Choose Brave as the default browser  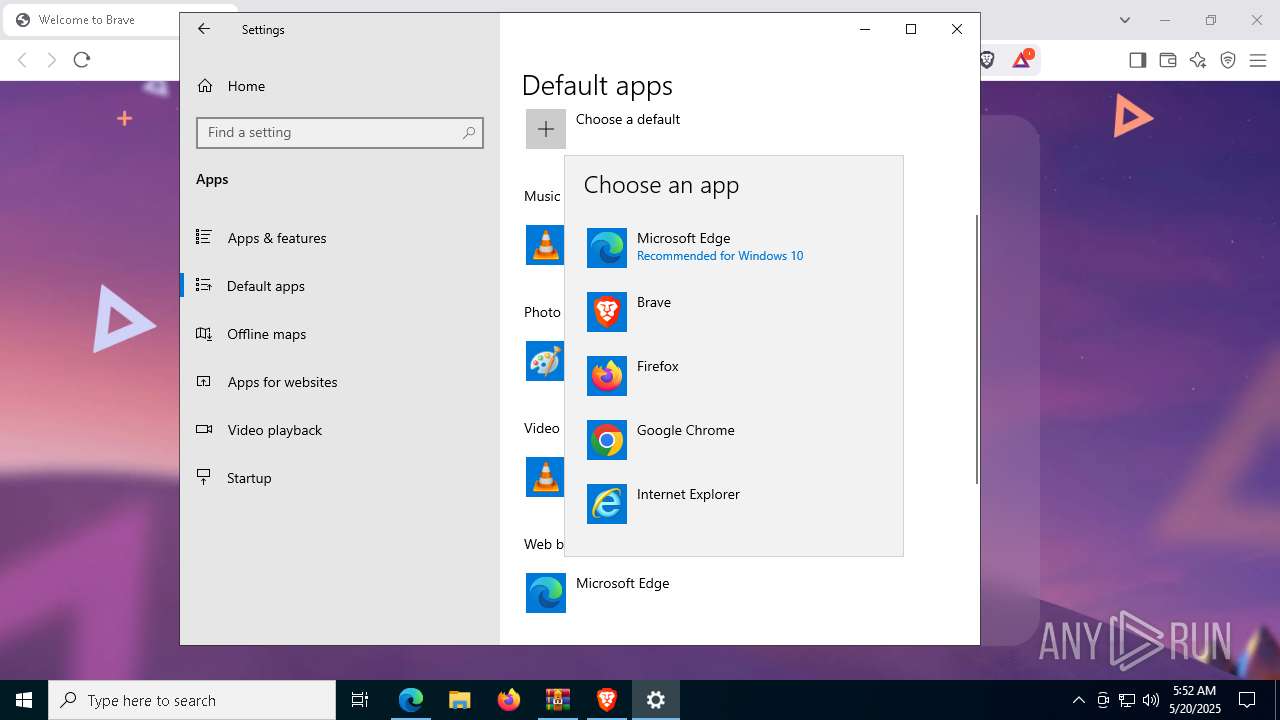pos(734,312)
